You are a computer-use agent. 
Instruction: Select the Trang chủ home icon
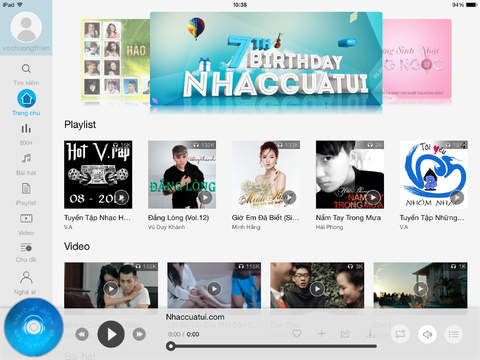26,99
